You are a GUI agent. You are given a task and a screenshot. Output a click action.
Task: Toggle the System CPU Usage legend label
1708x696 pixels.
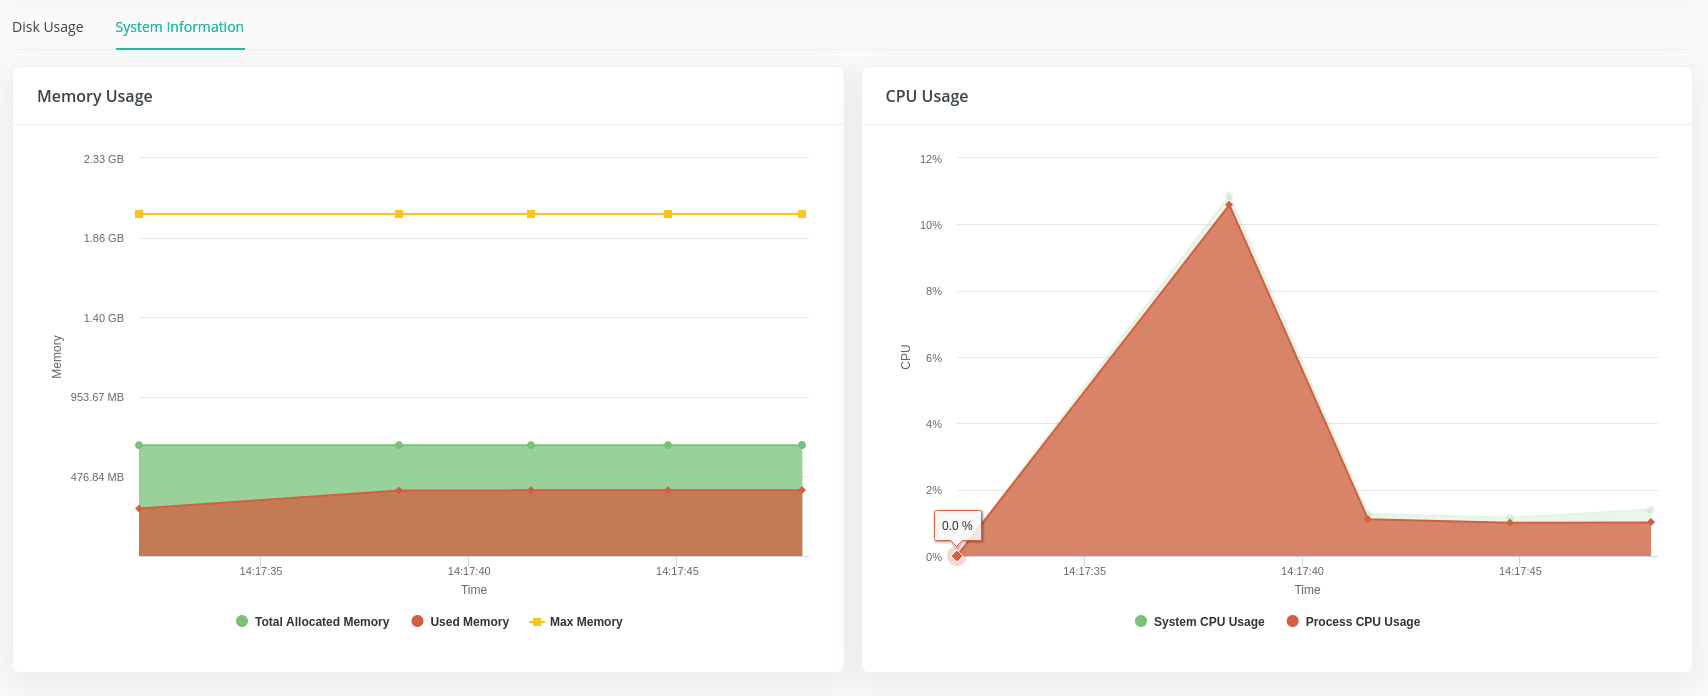pyautogui.click(x=1208, y=622)
